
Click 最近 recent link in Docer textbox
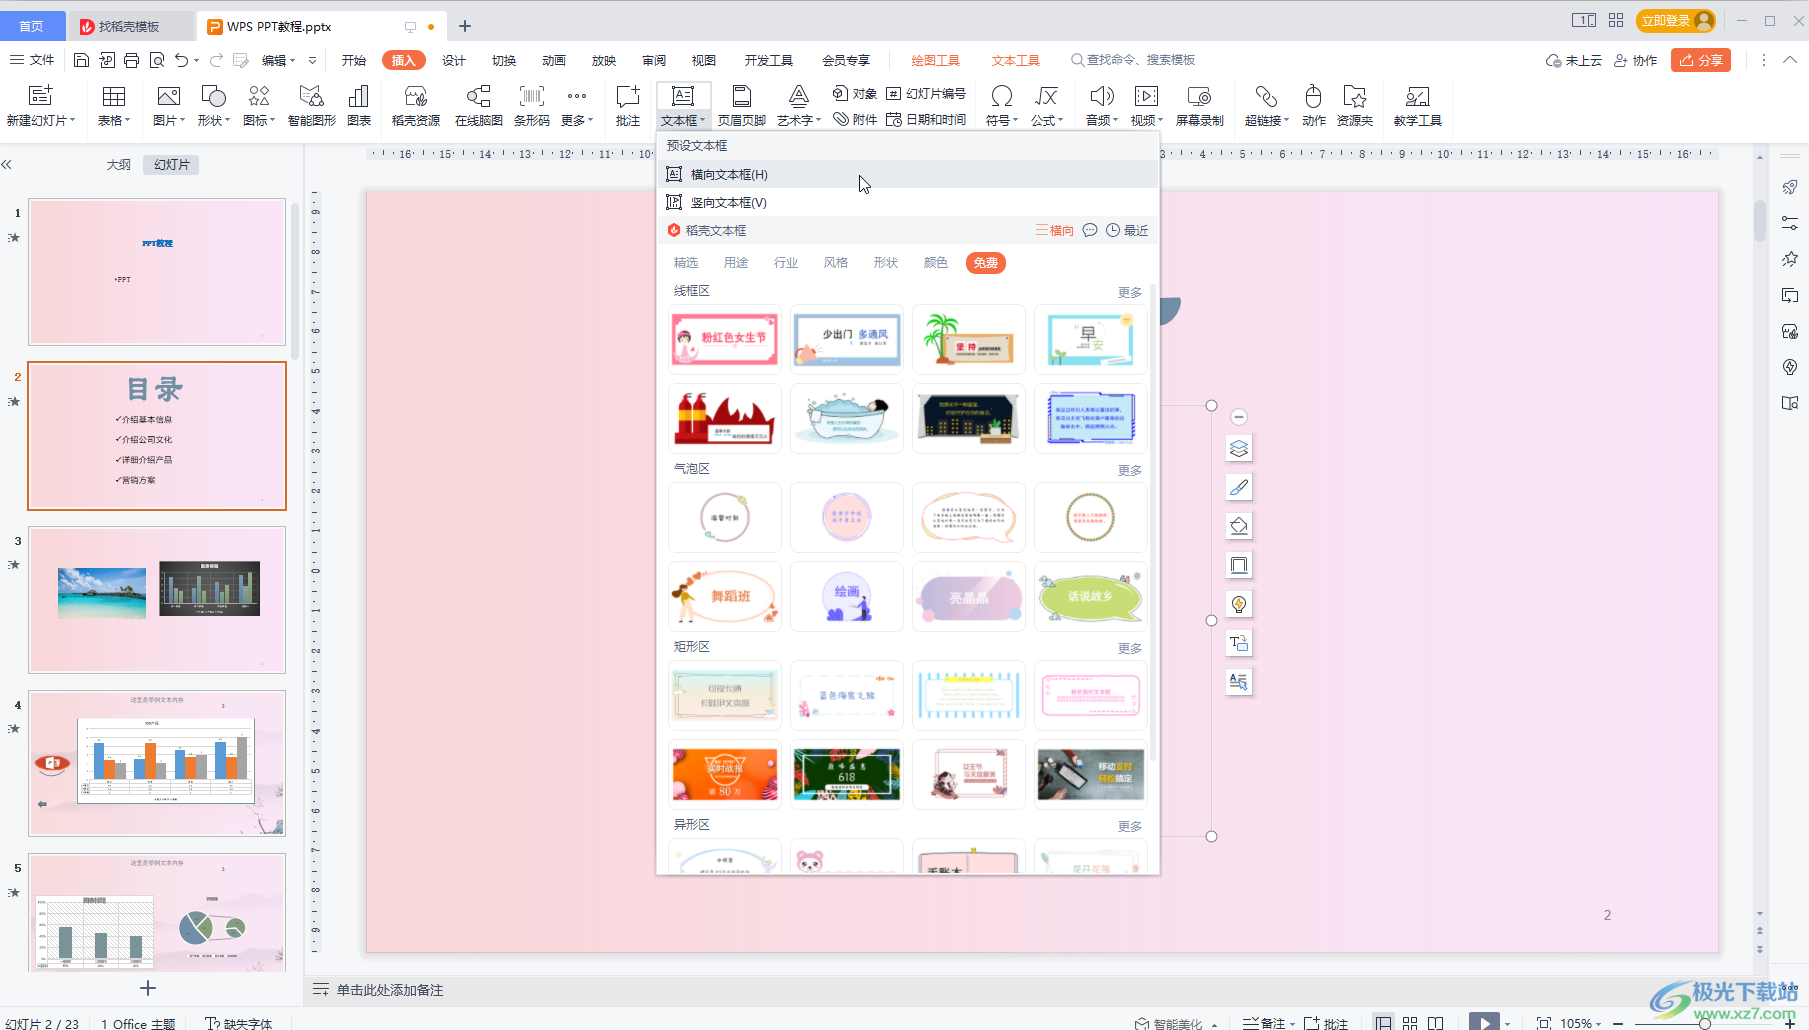(1127, 231)
